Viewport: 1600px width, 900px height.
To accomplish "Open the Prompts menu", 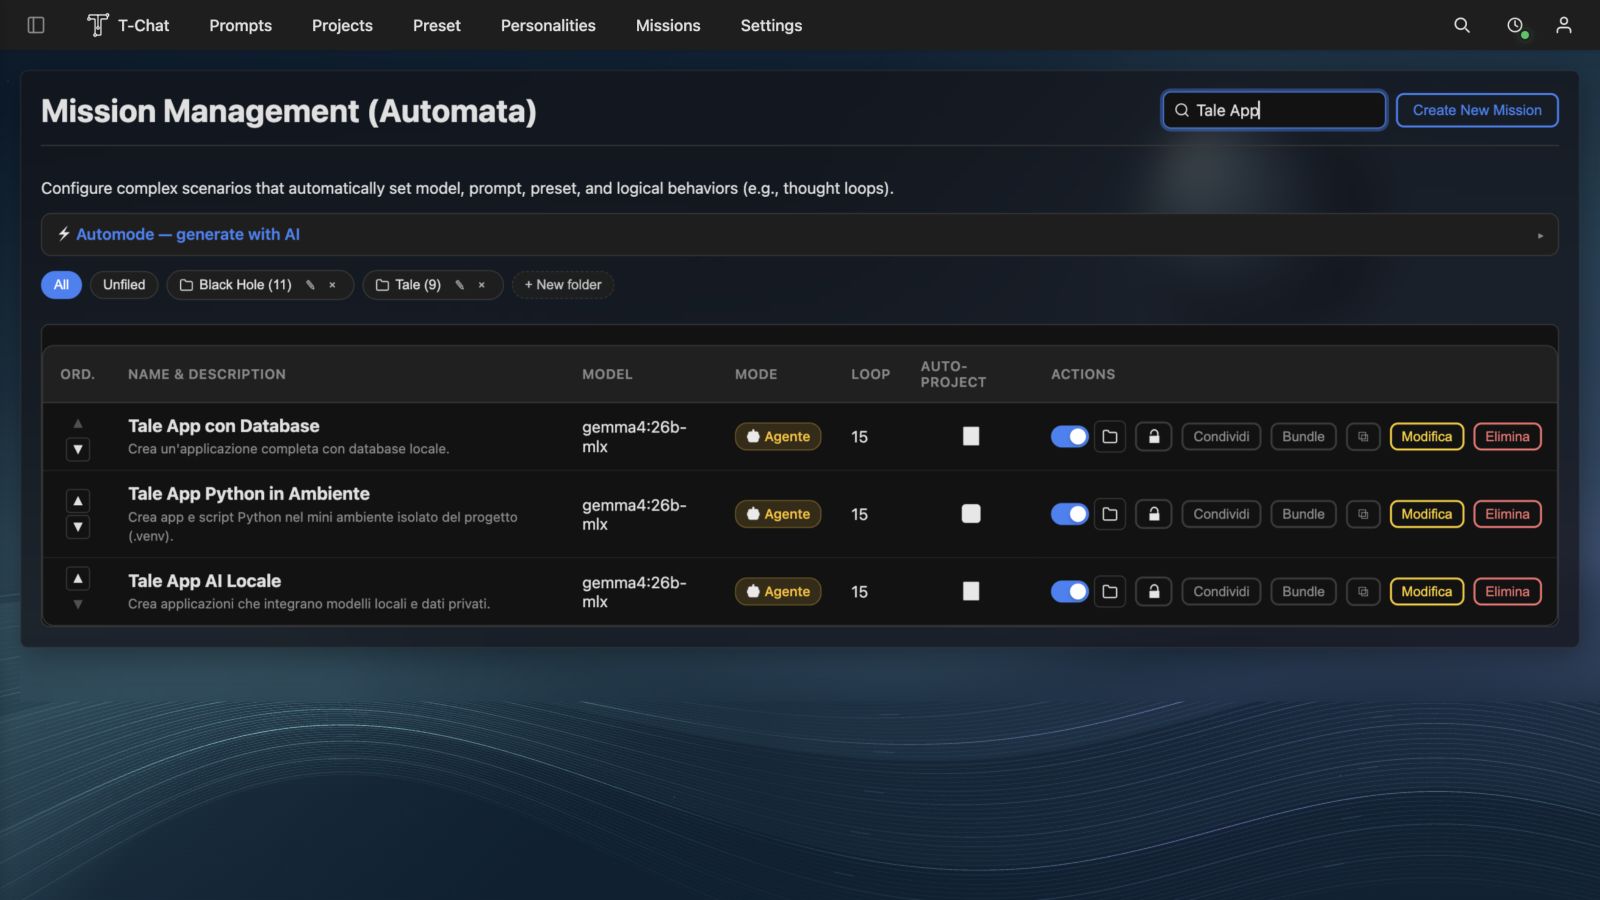I will point(240,25).
